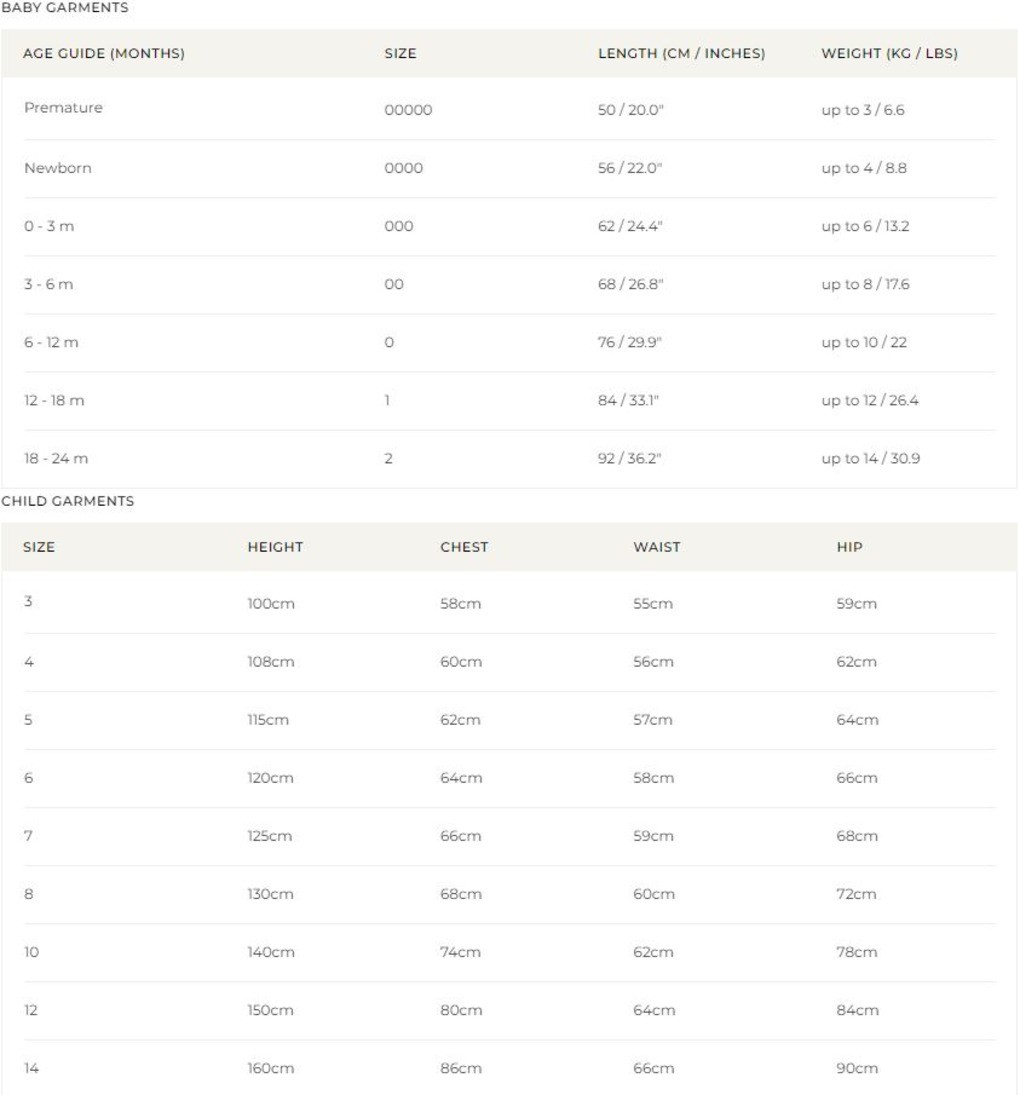The height and width of the screenshot is (1095, 1020).
Task: Click the Length (CM / Inches) column header
Action: 681,54
